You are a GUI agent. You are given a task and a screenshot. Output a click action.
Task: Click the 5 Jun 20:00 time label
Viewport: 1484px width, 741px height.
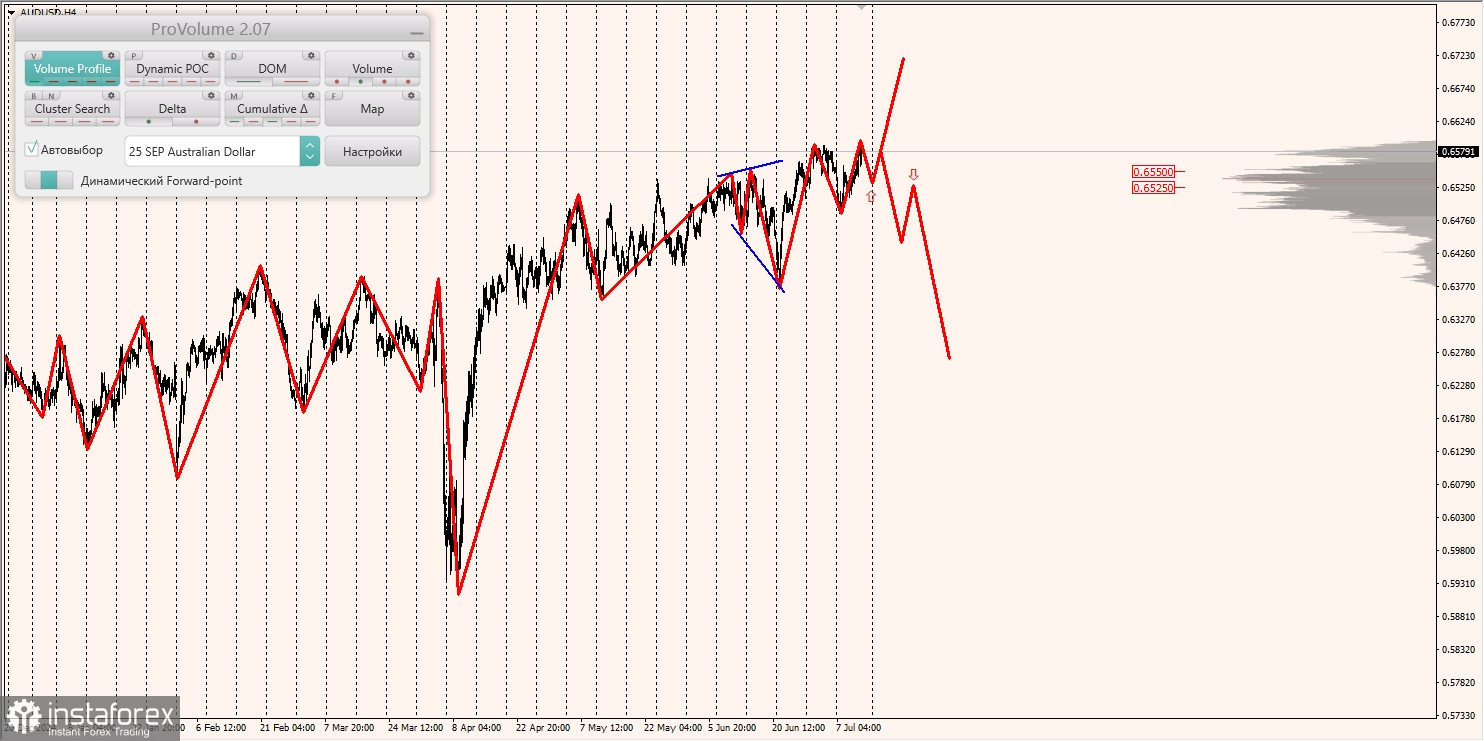(733, 728)
